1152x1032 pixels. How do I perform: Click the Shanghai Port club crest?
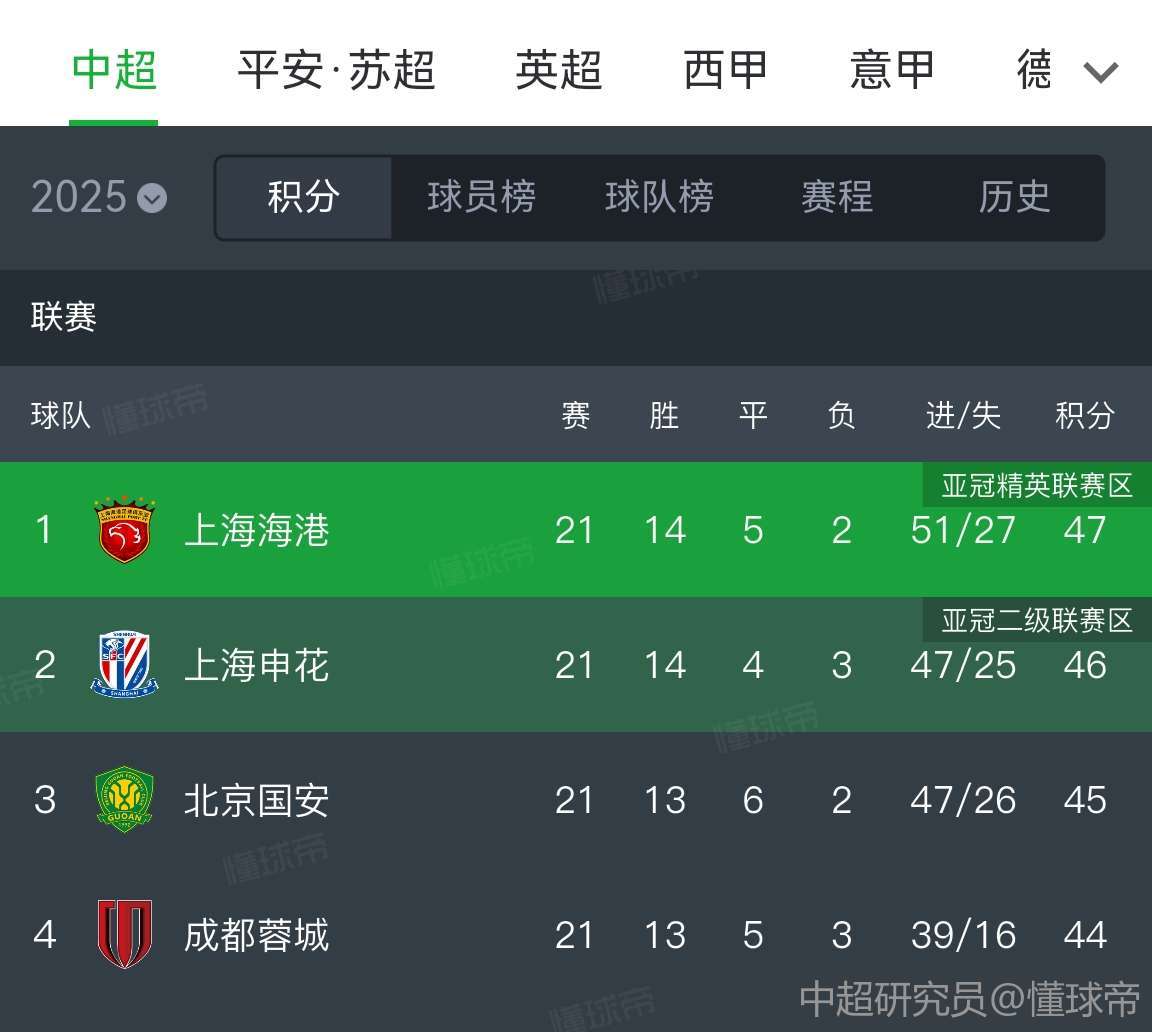tap(124, 530)
